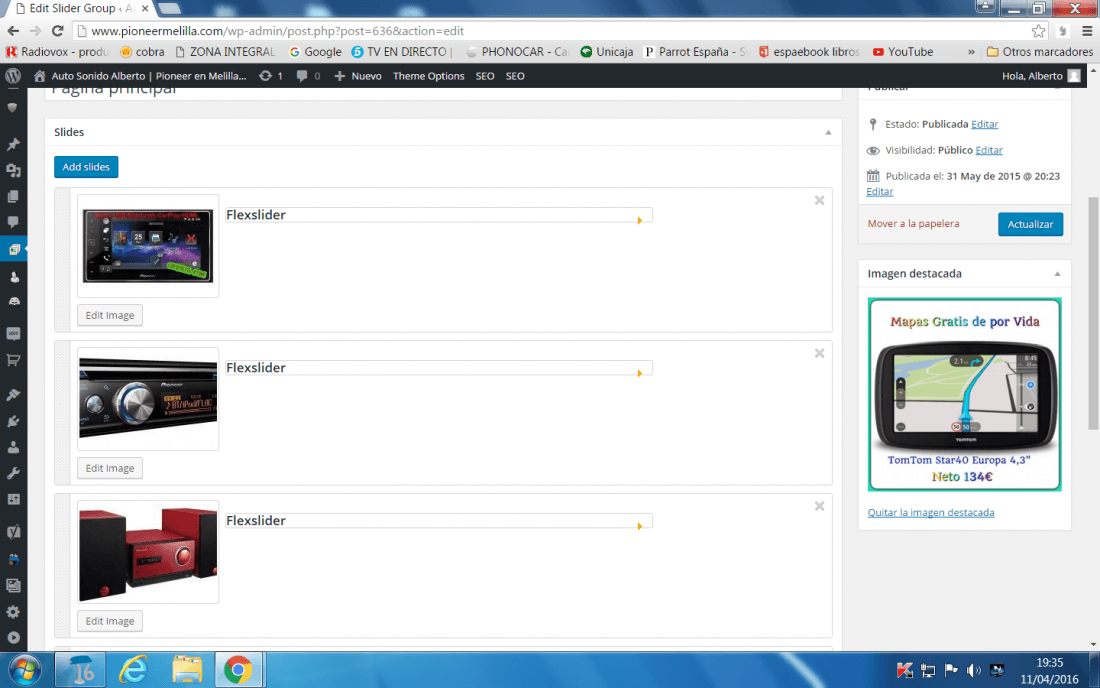The width and height of the screenshot is (1100, 688).
Task: Click Mover a la papelera
Action: click(x=913, y=224)
